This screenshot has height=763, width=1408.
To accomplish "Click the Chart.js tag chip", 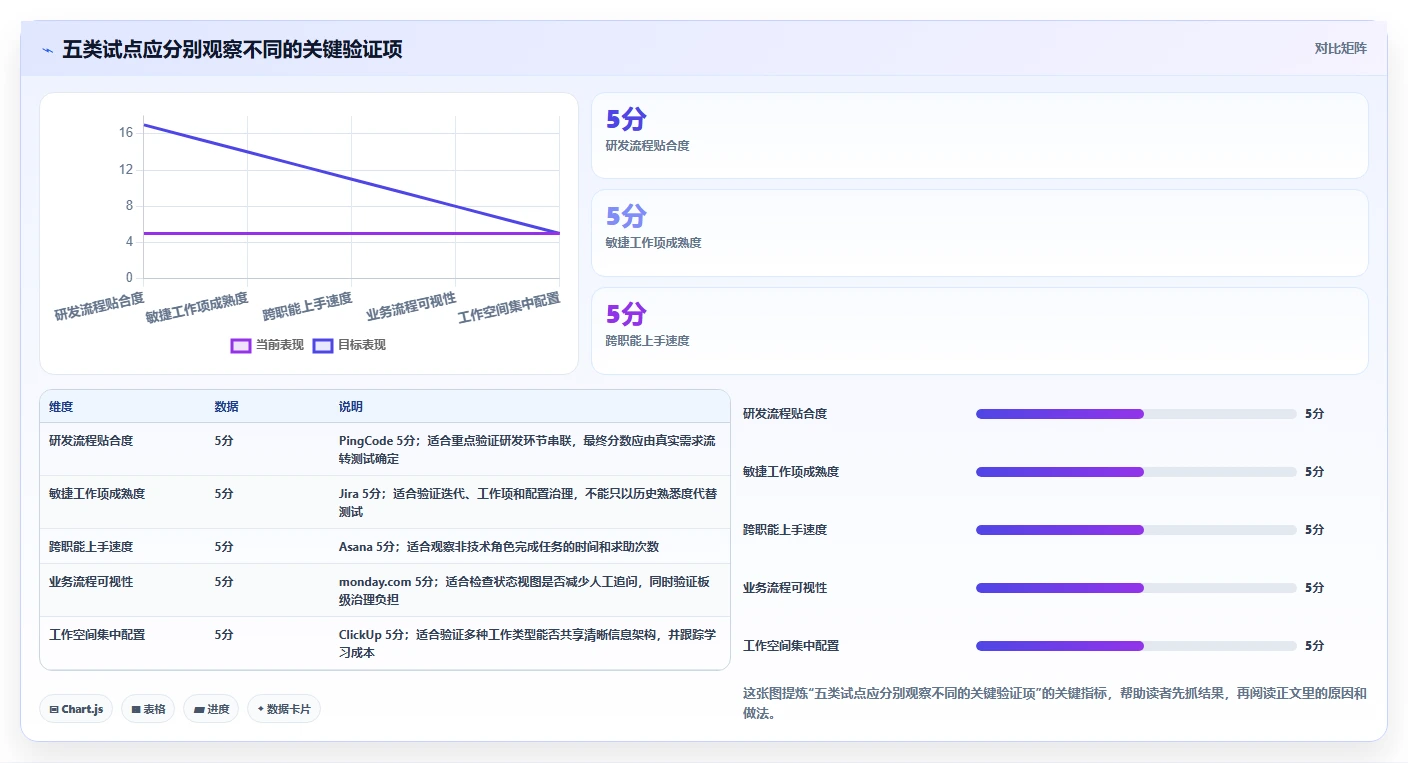I will [x=76, y=709].
